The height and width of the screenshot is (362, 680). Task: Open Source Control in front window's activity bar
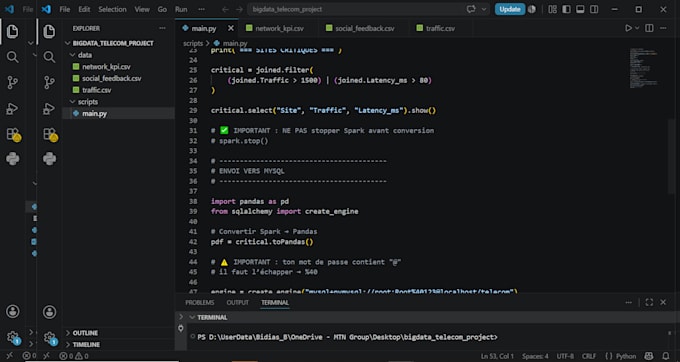pyautogui.click(x=49, y=82)
